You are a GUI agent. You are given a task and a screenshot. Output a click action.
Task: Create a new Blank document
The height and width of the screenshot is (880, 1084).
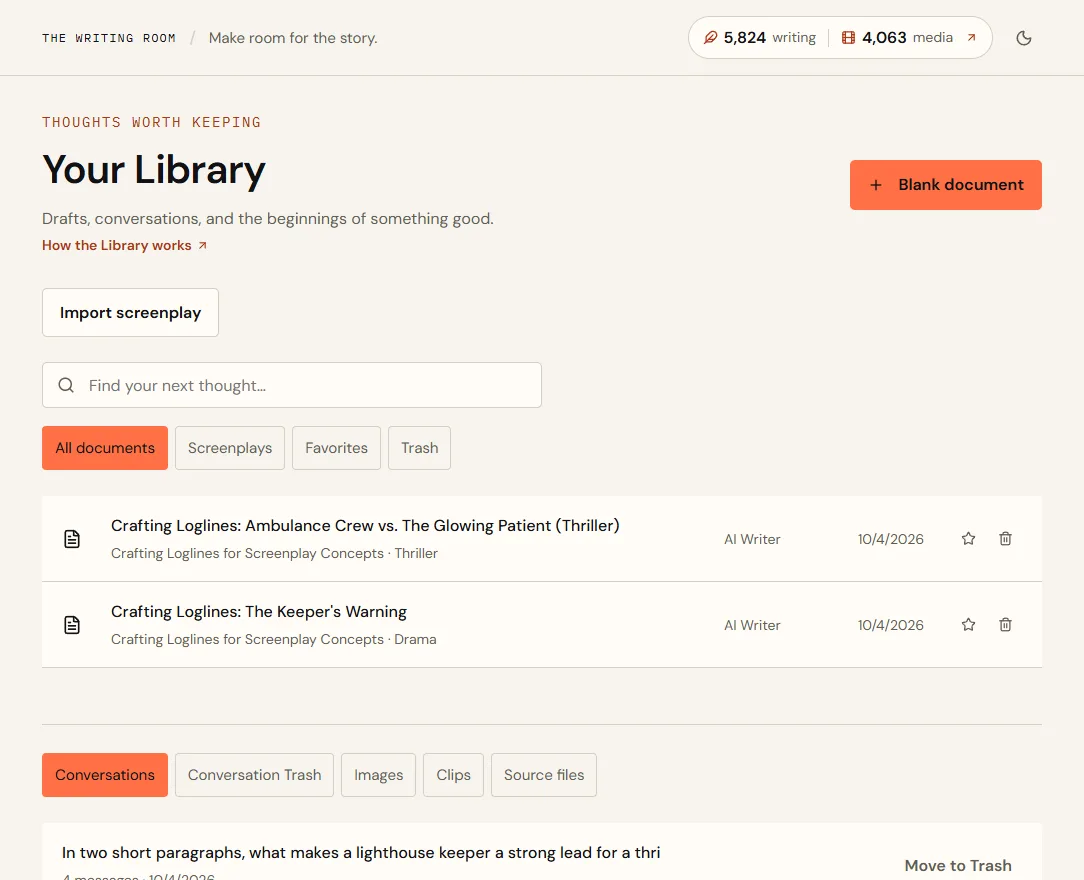[946, 185]
